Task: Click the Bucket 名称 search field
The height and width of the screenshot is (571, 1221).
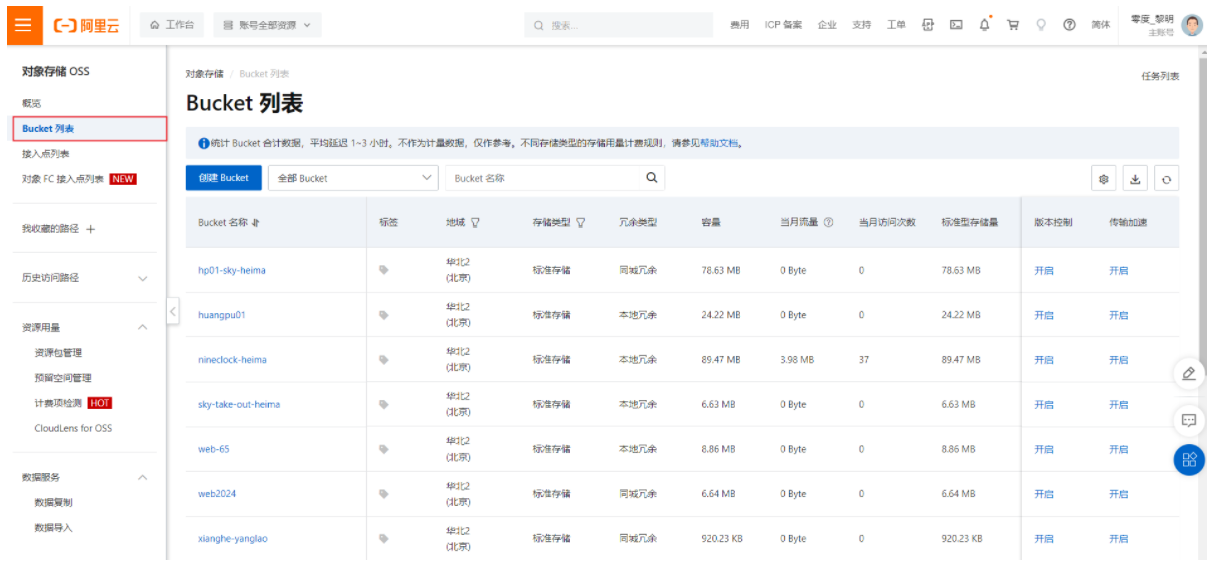Action: click(x=544, y=178)
